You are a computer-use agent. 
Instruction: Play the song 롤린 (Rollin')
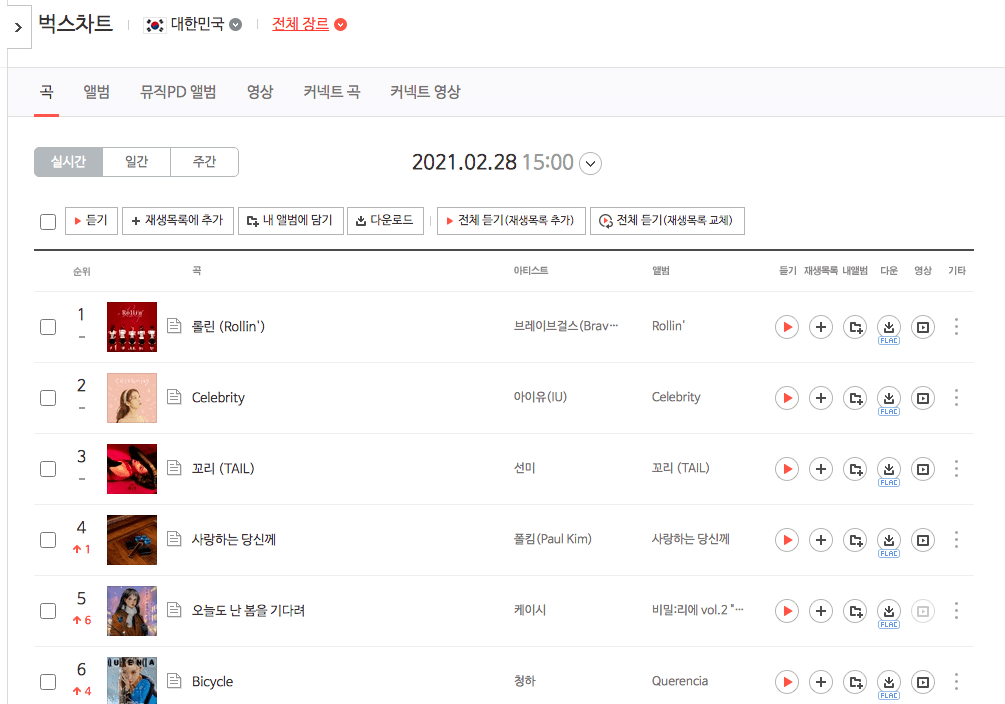(x=786, y=327)
